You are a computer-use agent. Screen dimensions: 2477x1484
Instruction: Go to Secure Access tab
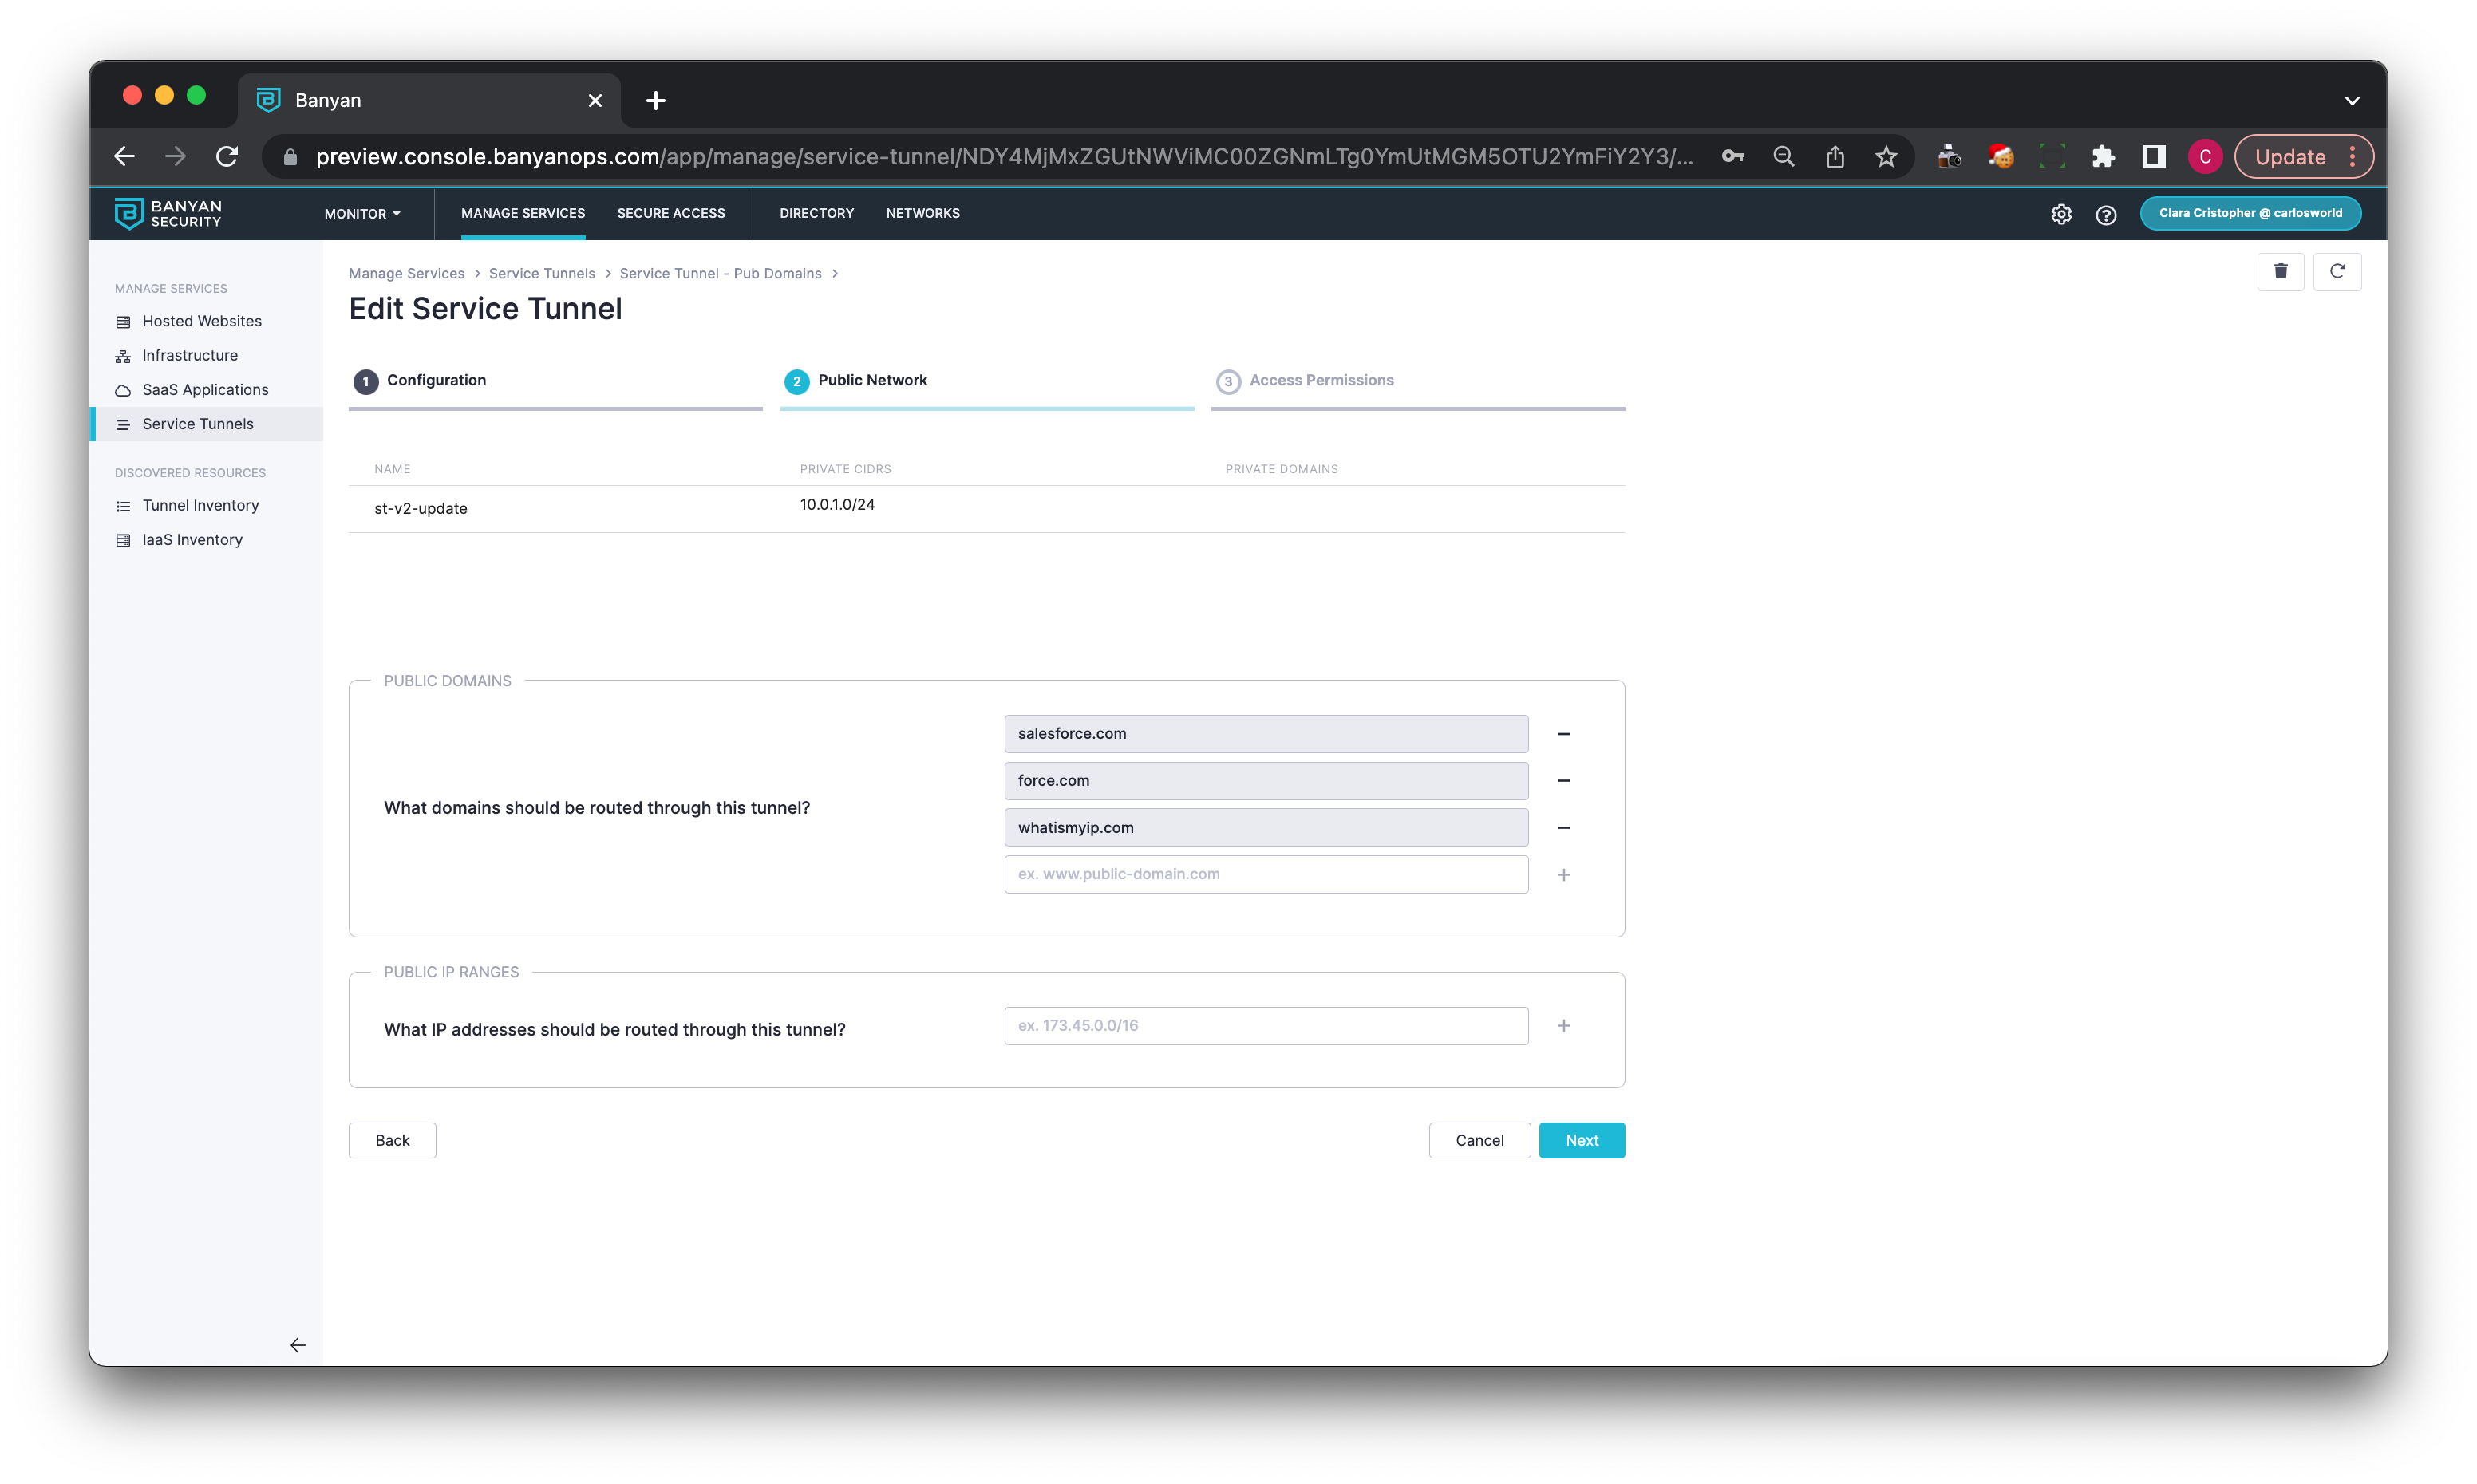pos(670,213)
